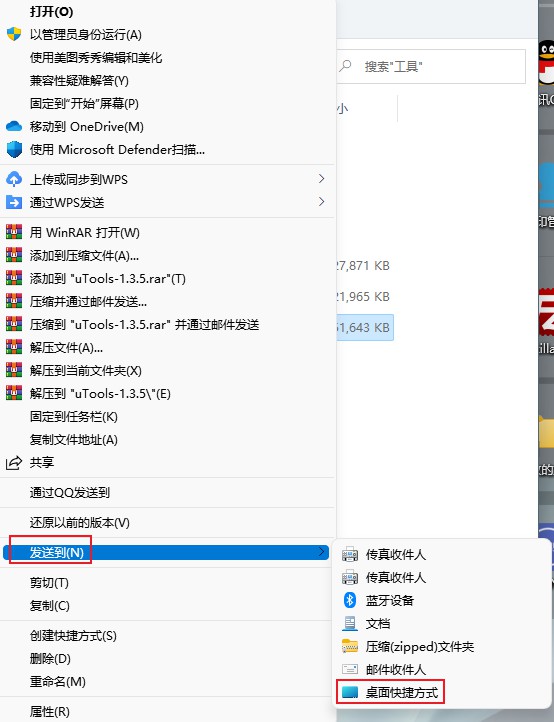This screenshot has width=554, height=722.
Task: Click the document icon beside 文档
Action: [x=350, y=623]
